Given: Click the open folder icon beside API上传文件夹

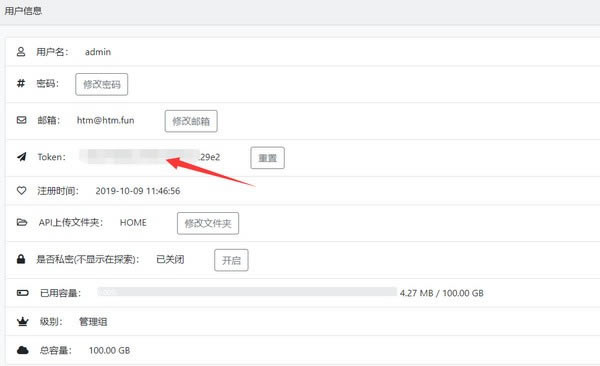Looking at the screenshot, I should [x=22, y=222].
